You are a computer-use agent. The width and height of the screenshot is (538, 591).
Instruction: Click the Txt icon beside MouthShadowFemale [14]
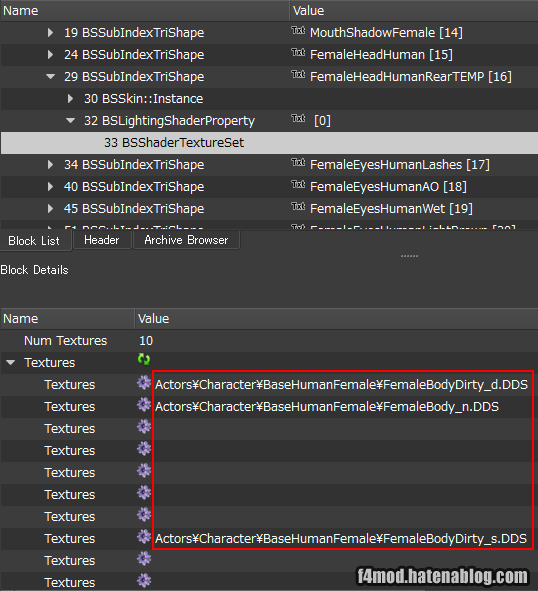point(298,31)
